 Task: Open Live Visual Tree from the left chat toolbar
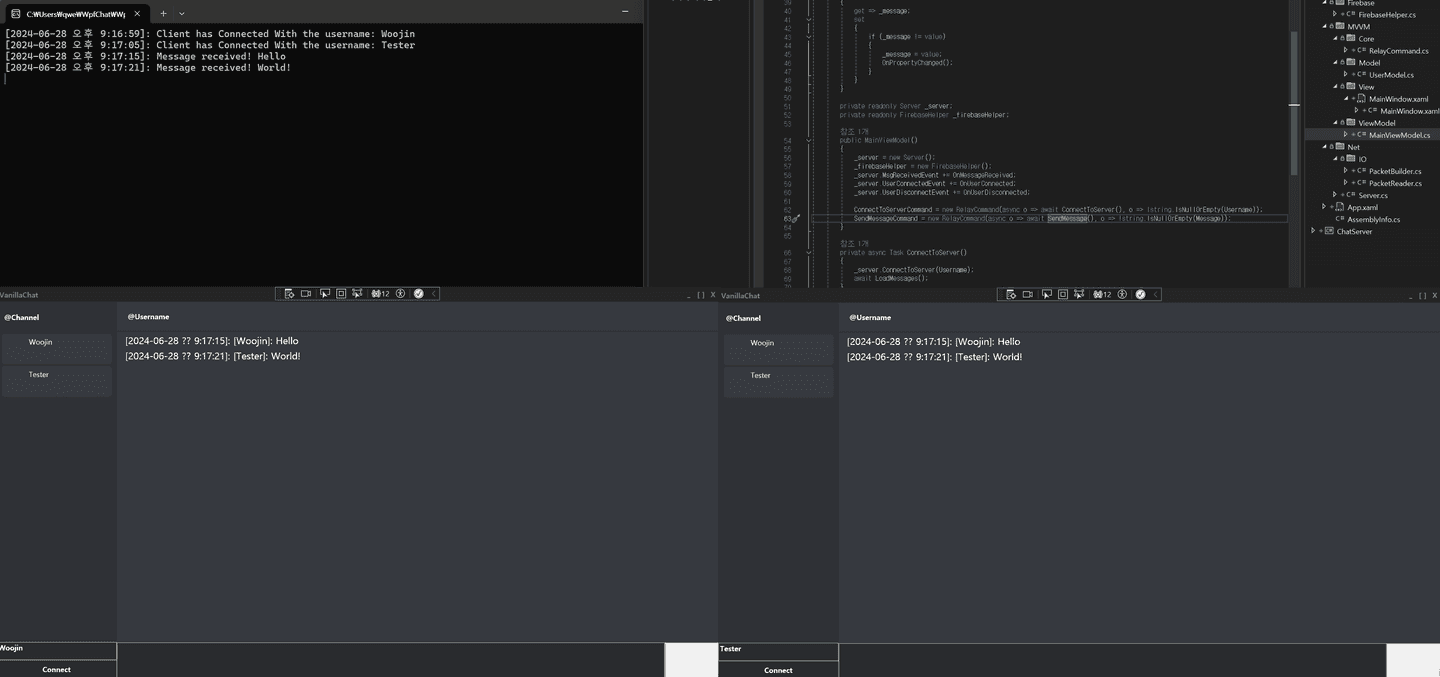290,293
